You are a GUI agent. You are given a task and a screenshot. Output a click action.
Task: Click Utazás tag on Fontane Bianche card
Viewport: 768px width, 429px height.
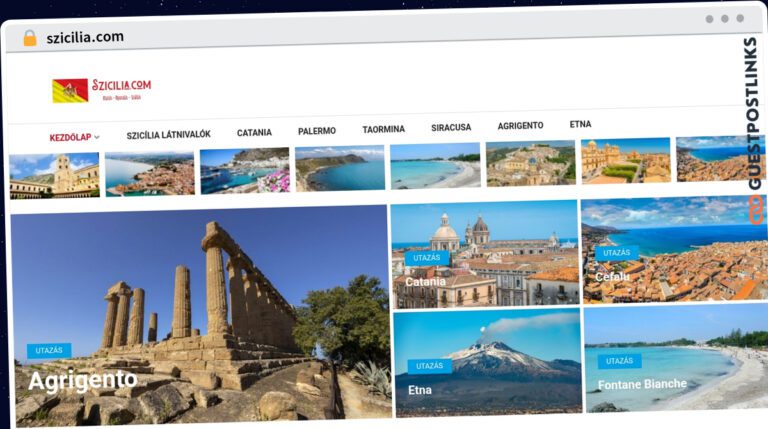click(x=620, y=361)
